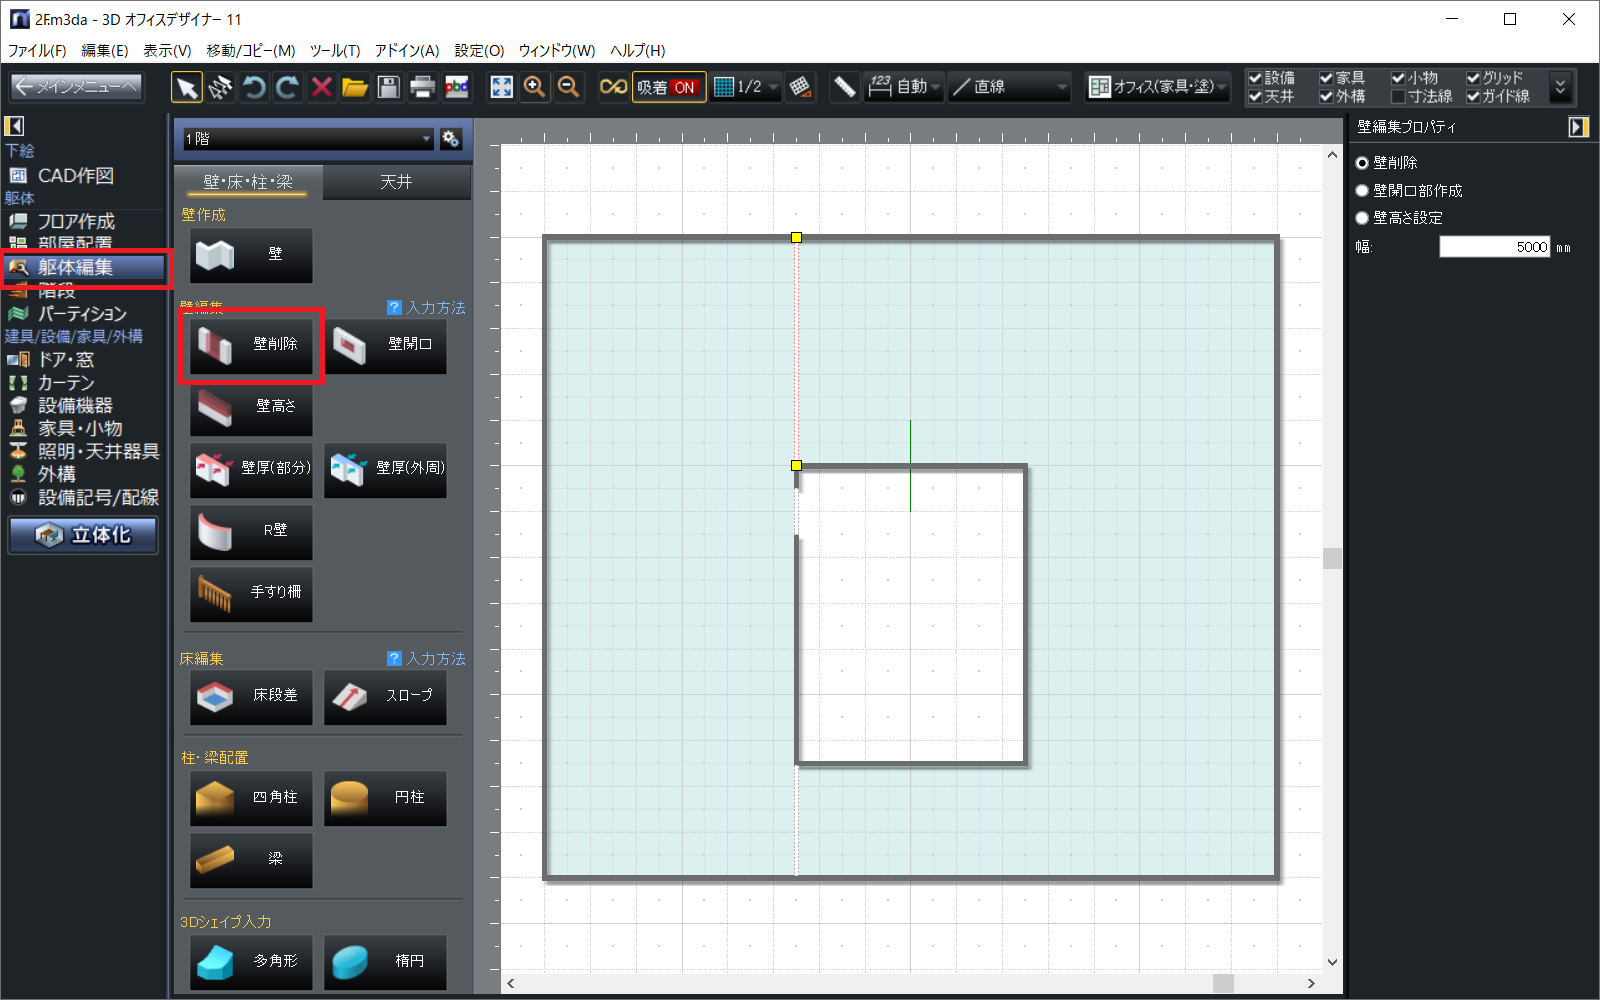Click the printer icon
This screenshot has width=1600, height=1000.
click(x=422, y=88)
